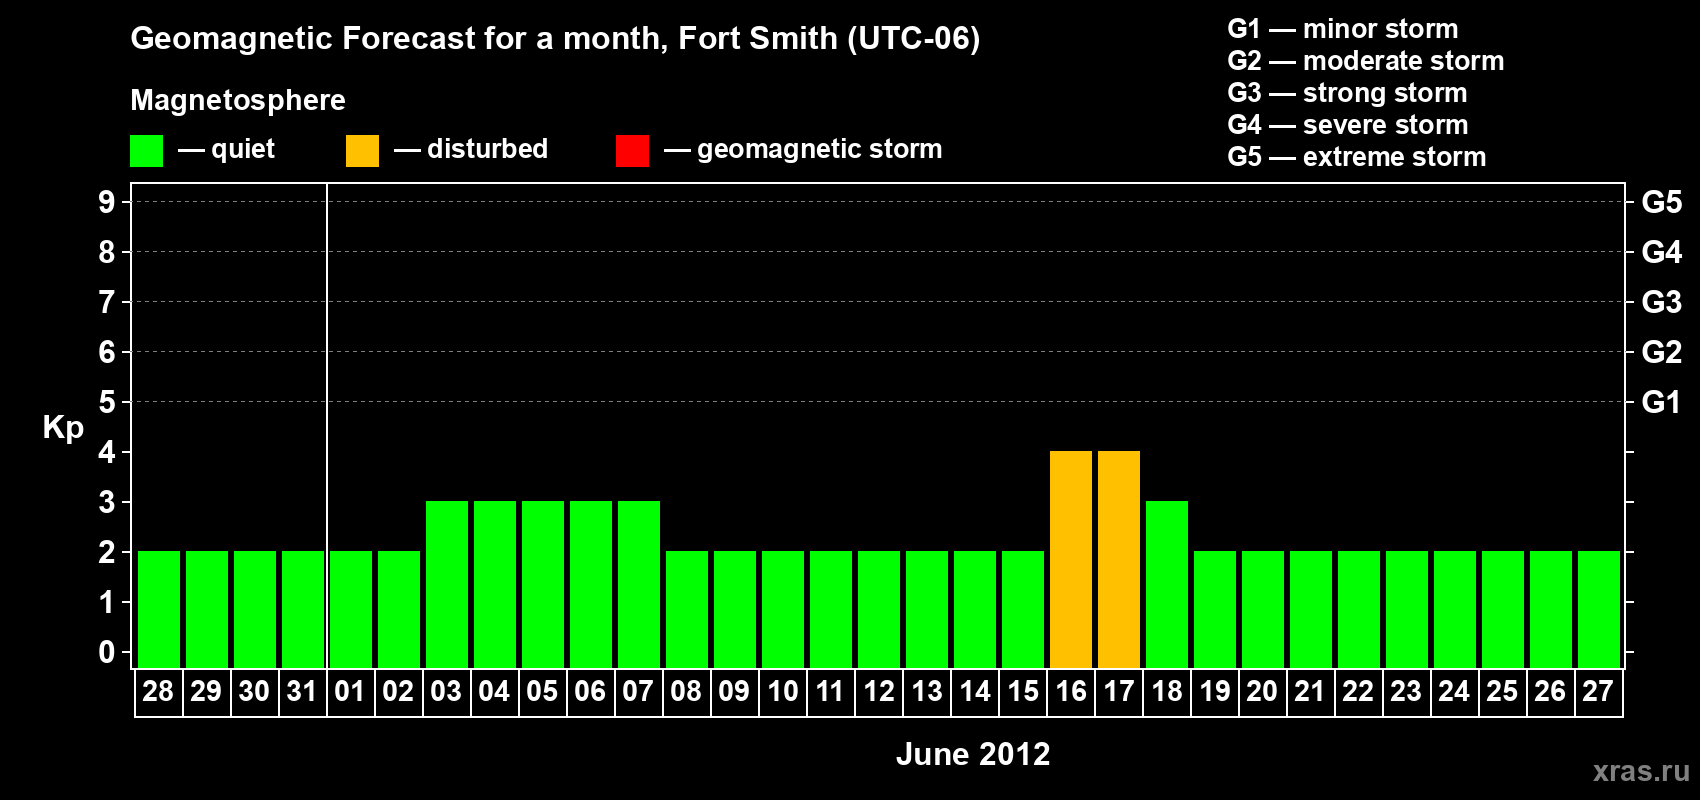Click the green quiet legend swatch
1700x800 pixels.
[x=146, y=151]
